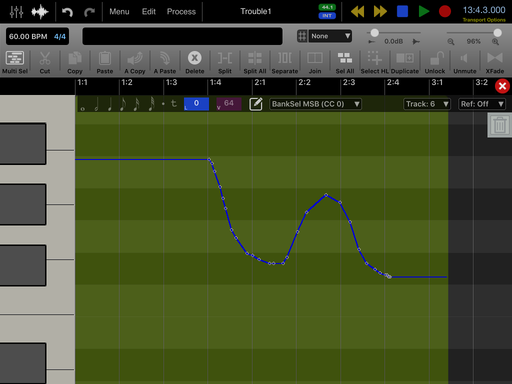Viewport: 512px width, 384px height.
Task: Open the Edit menu
Action: [149, 12]
